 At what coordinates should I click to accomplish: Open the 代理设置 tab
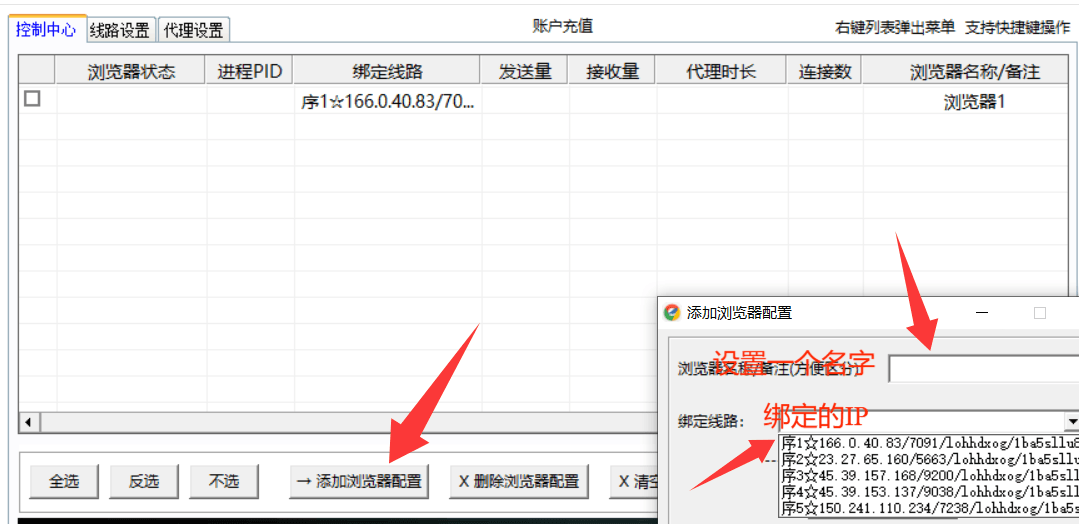click(194, 30)
